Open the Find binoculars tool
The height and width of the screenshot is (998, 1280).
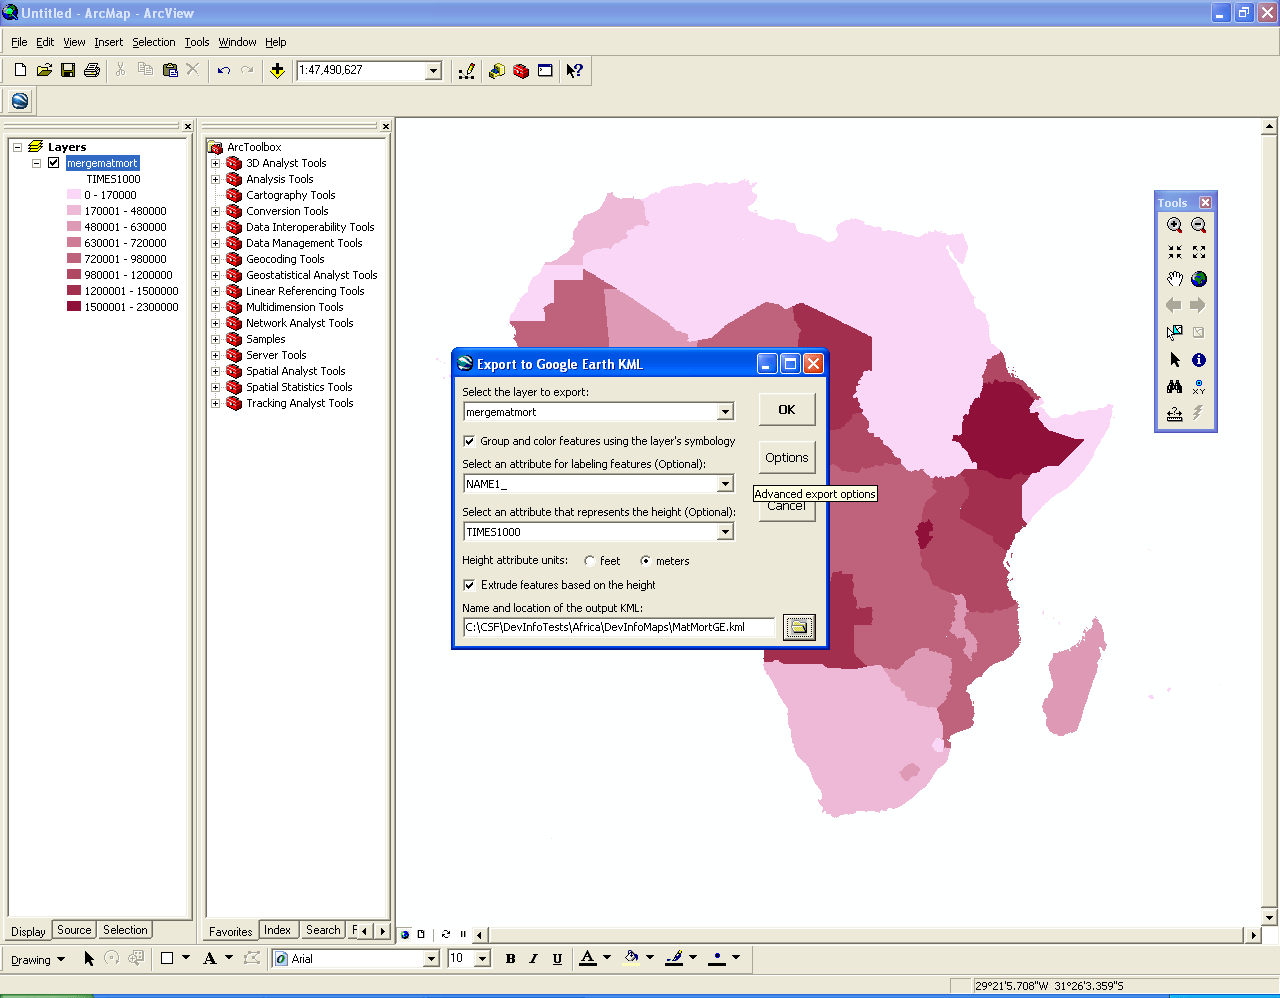point(1175,387)
